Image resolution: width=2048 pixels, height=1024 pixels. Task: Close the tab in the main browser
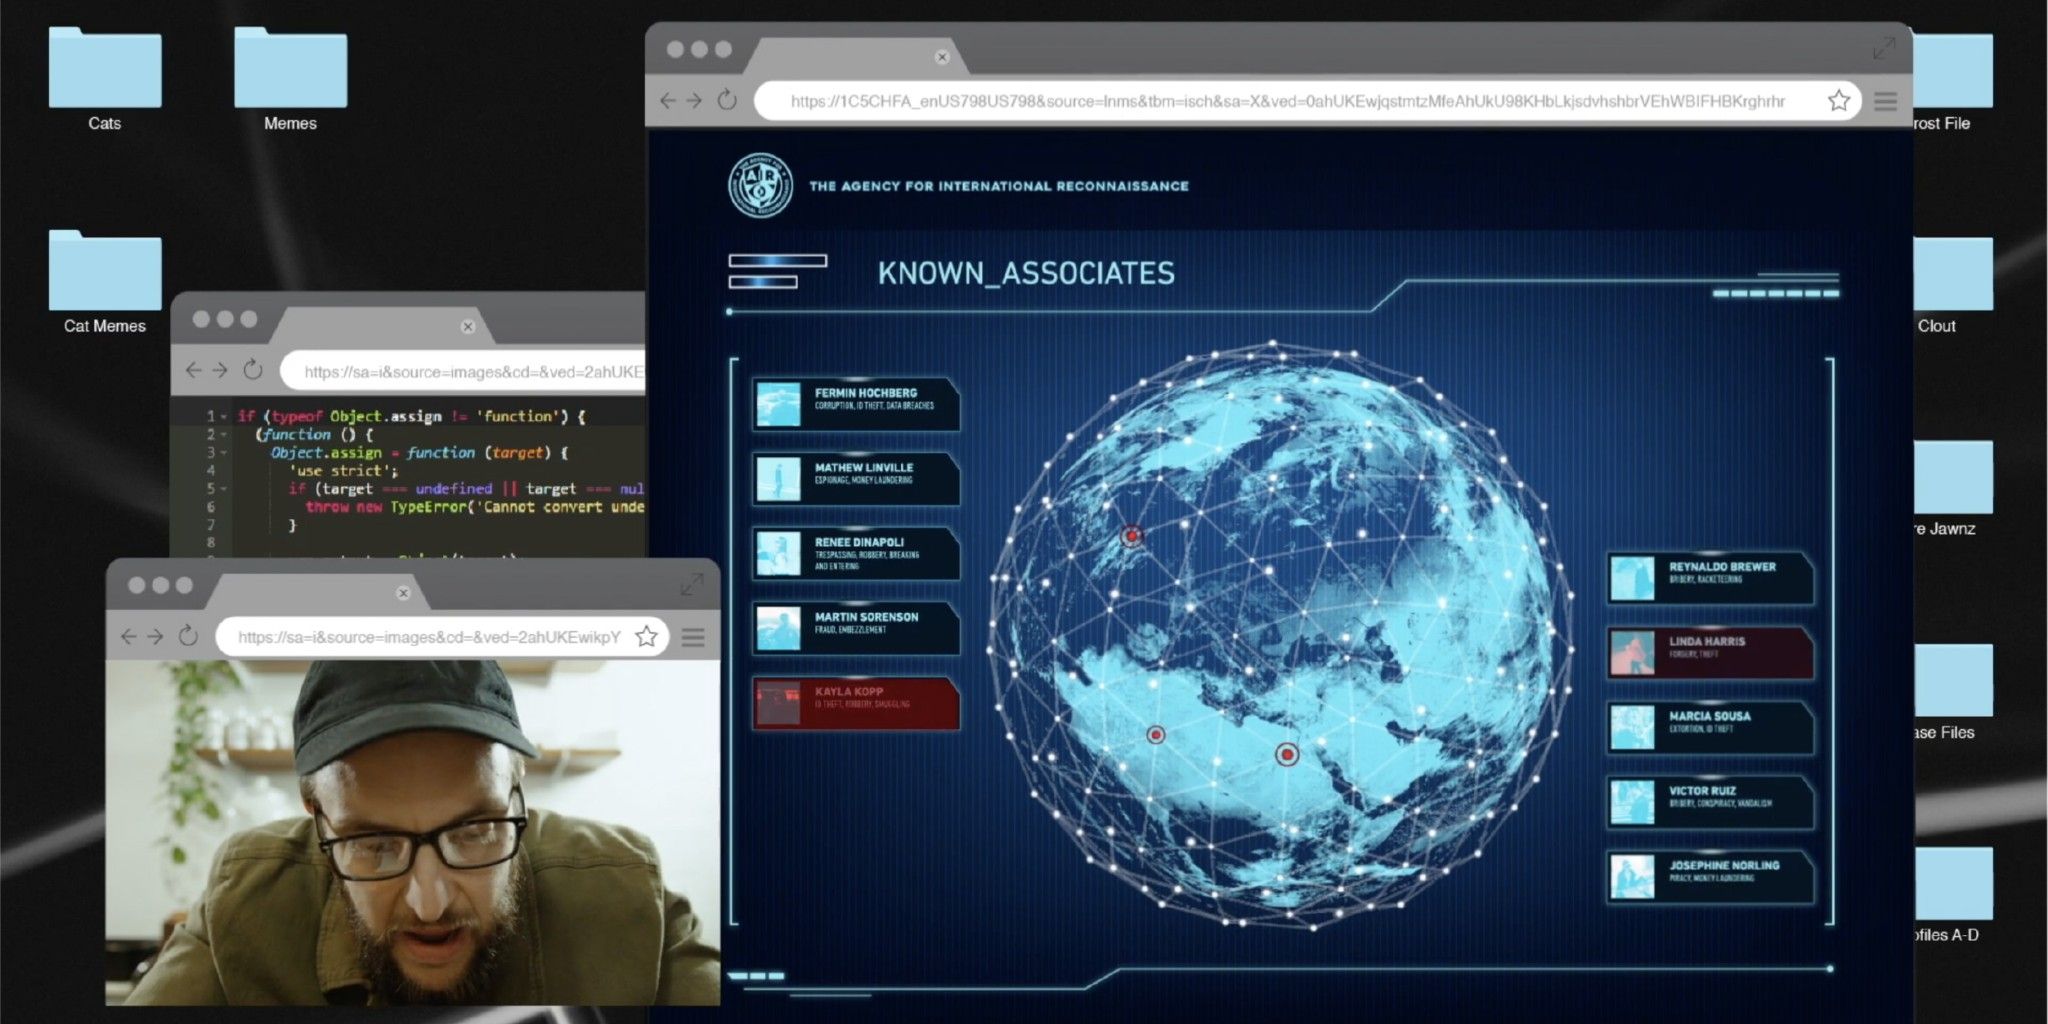click(x=941, y=57)
